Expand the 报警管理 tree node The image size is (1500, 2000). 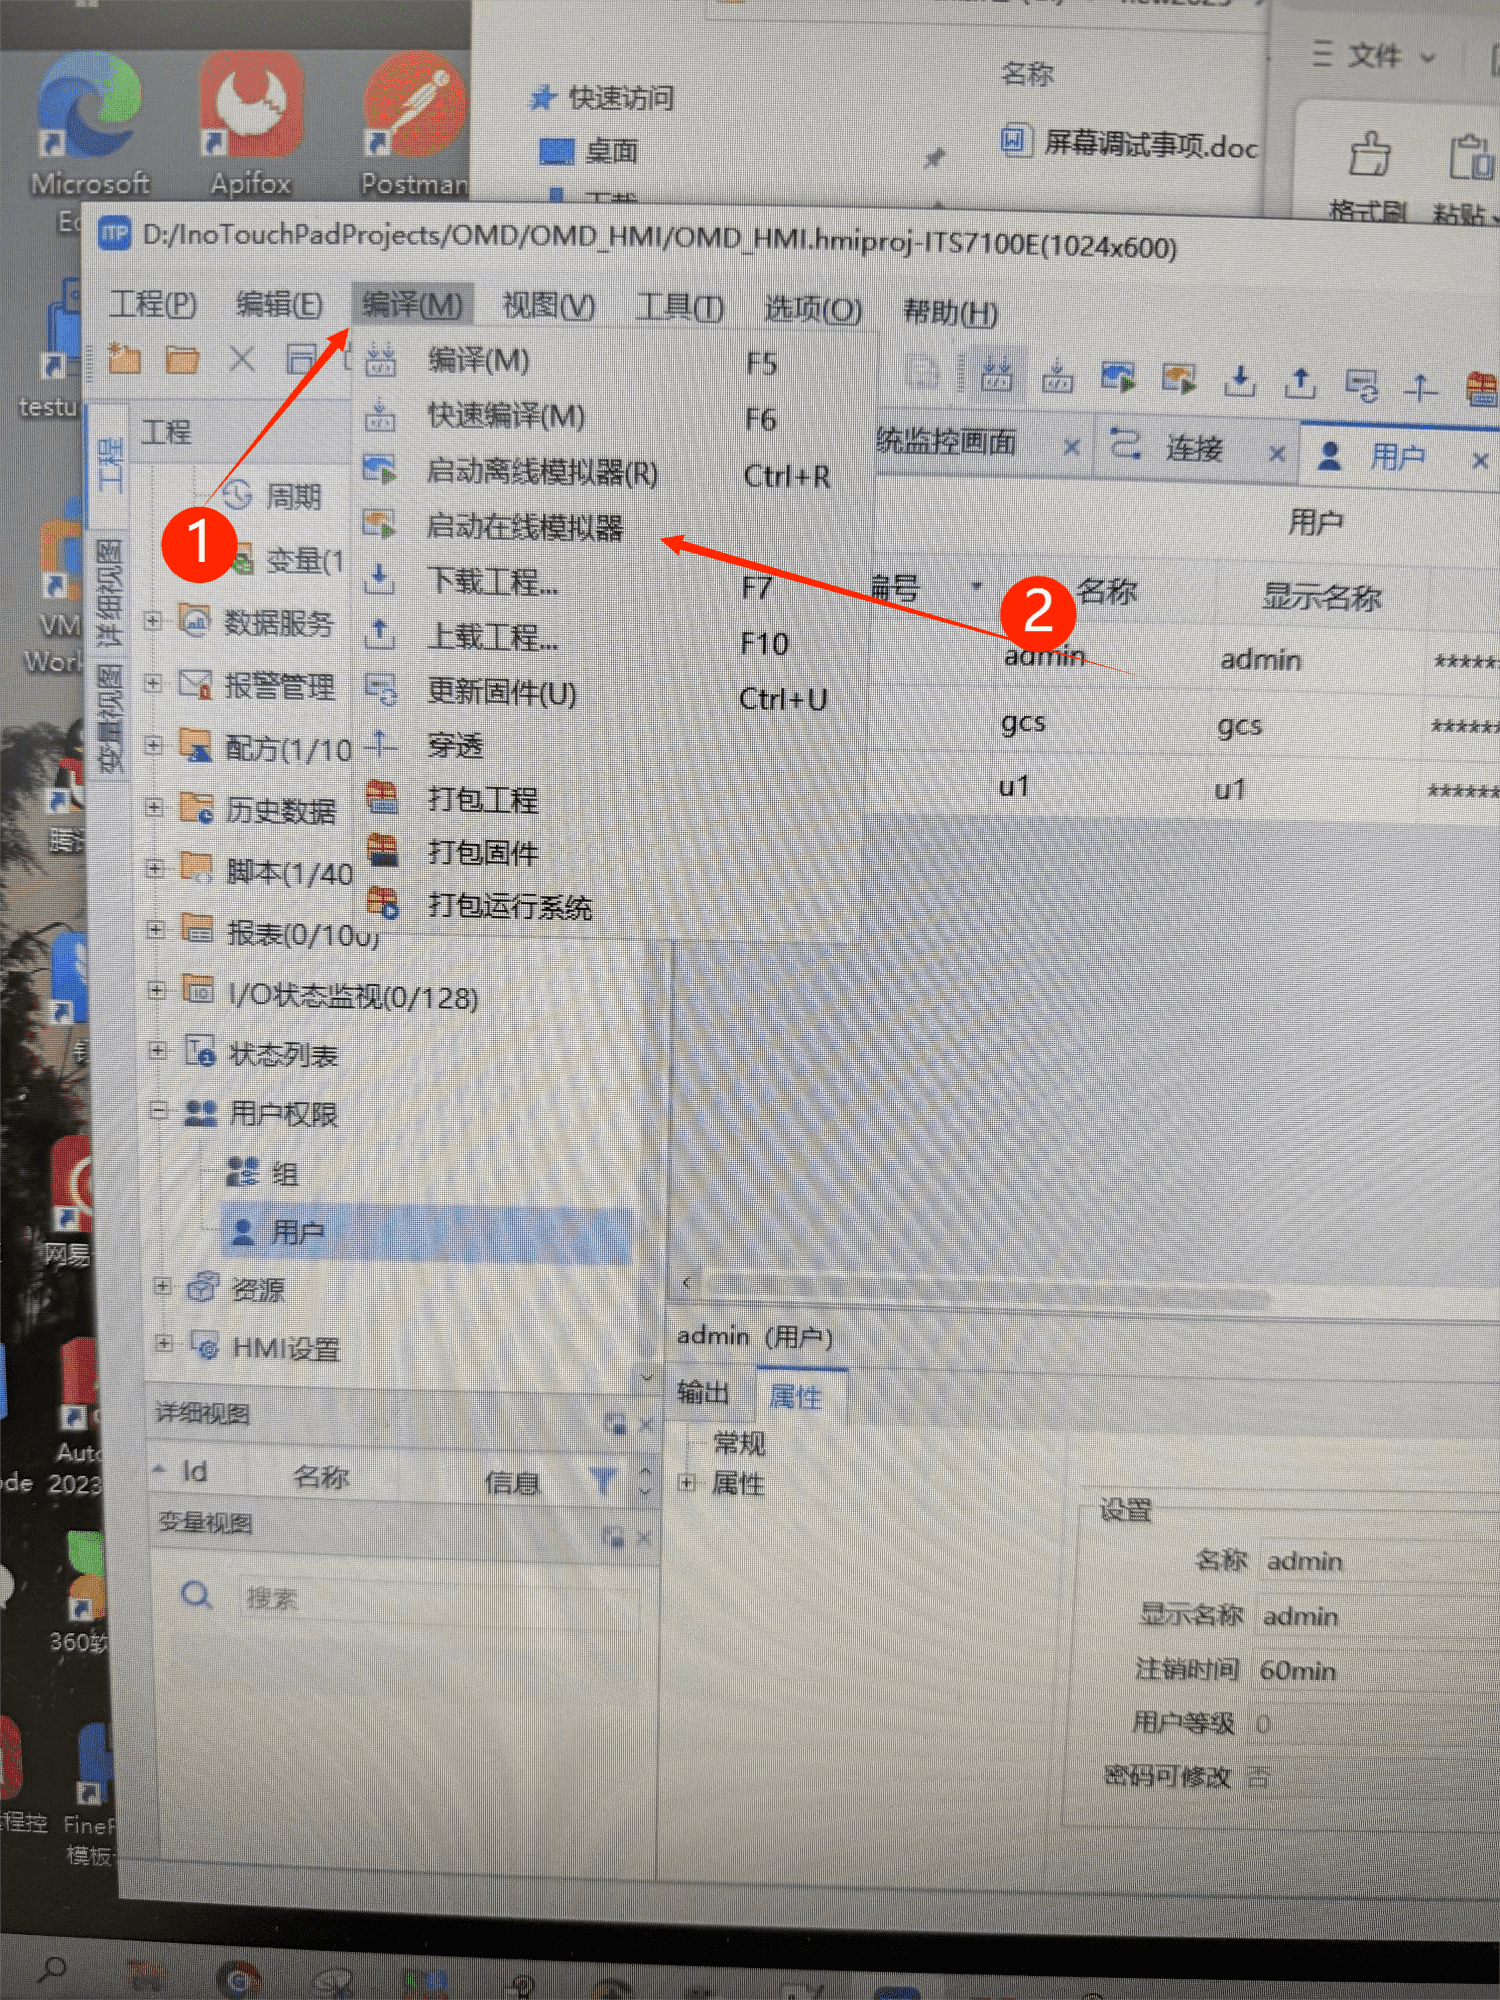[154, 683]
